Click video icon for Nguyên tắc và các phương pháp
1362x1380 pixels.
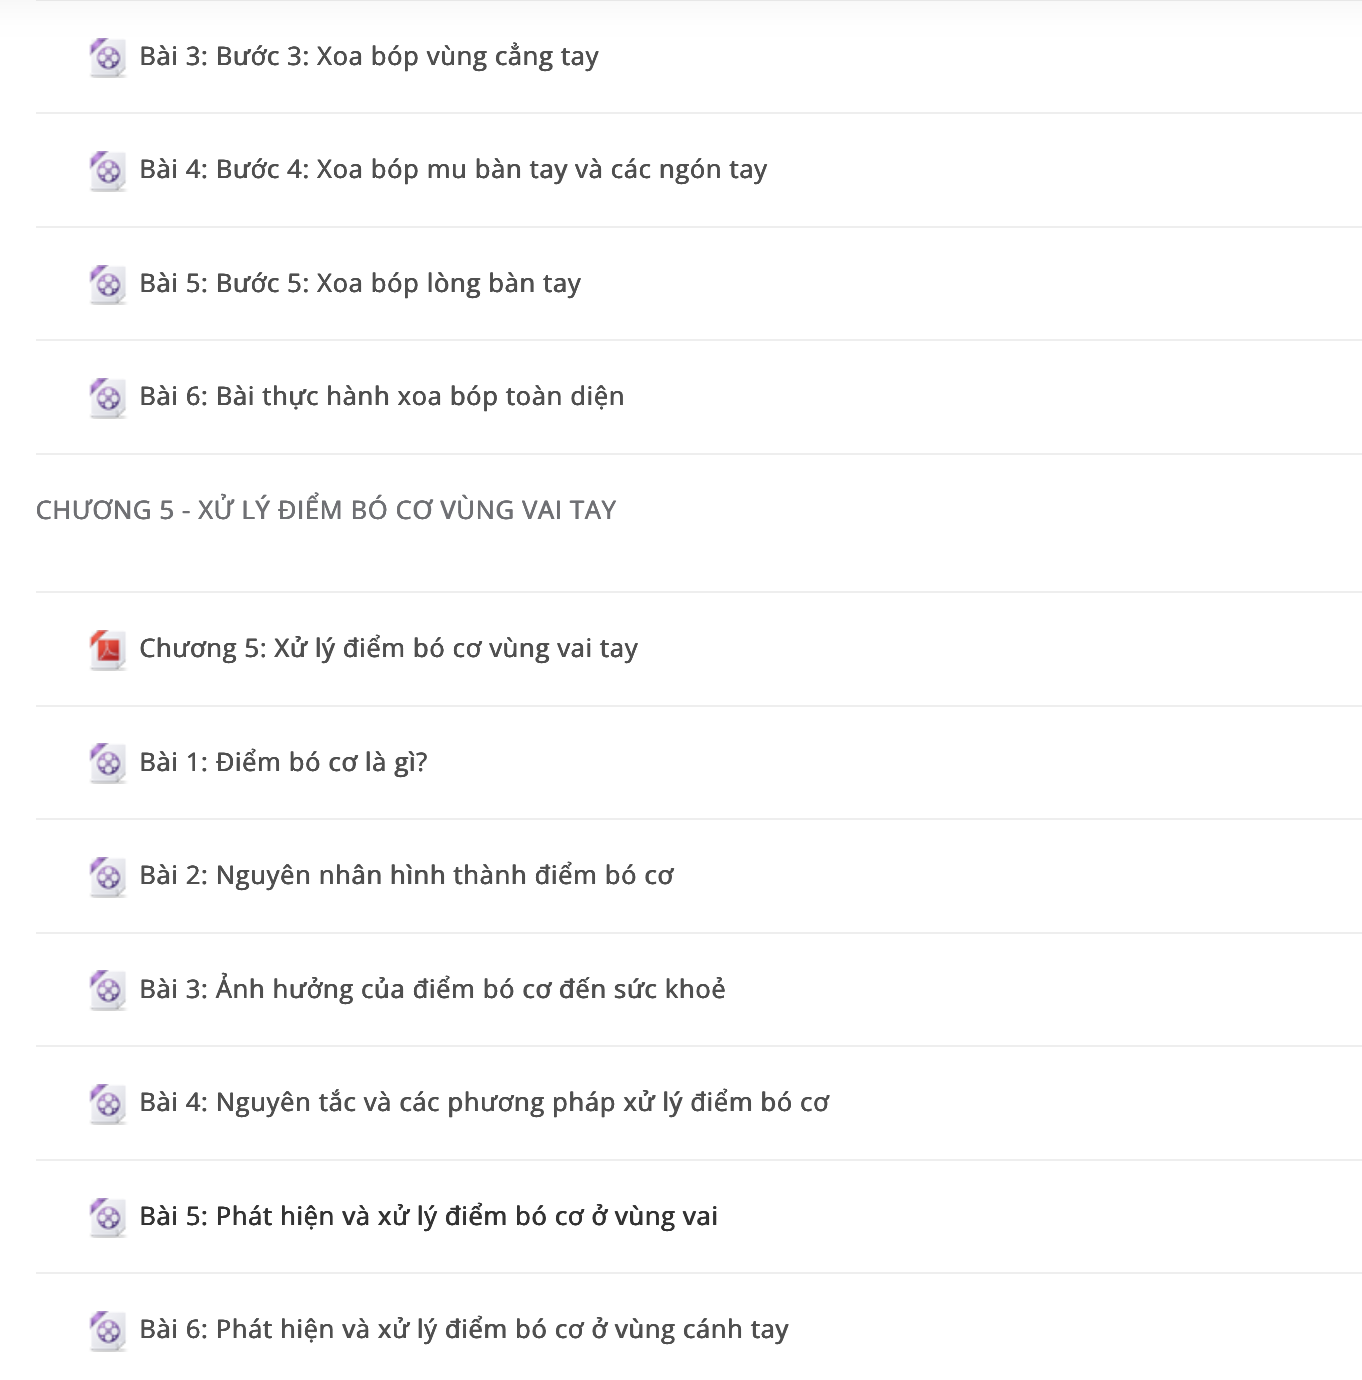[107, 1103]
